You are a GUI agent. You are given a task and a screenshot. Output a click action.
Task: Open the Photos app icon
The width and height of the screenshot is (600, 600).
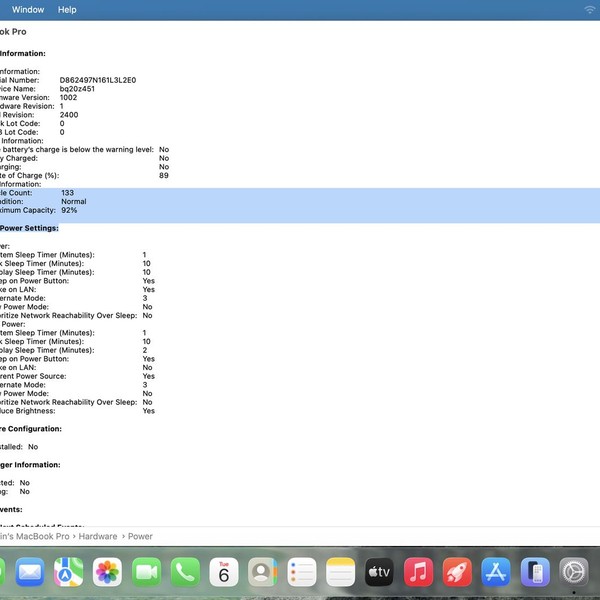coord(107,572)
